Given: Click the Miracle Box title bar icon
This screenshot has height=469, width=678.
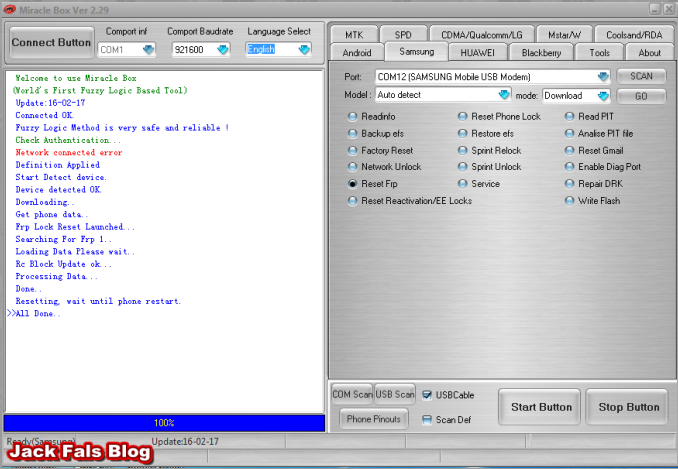Looking at the screenshot, I should coord(9,10).
